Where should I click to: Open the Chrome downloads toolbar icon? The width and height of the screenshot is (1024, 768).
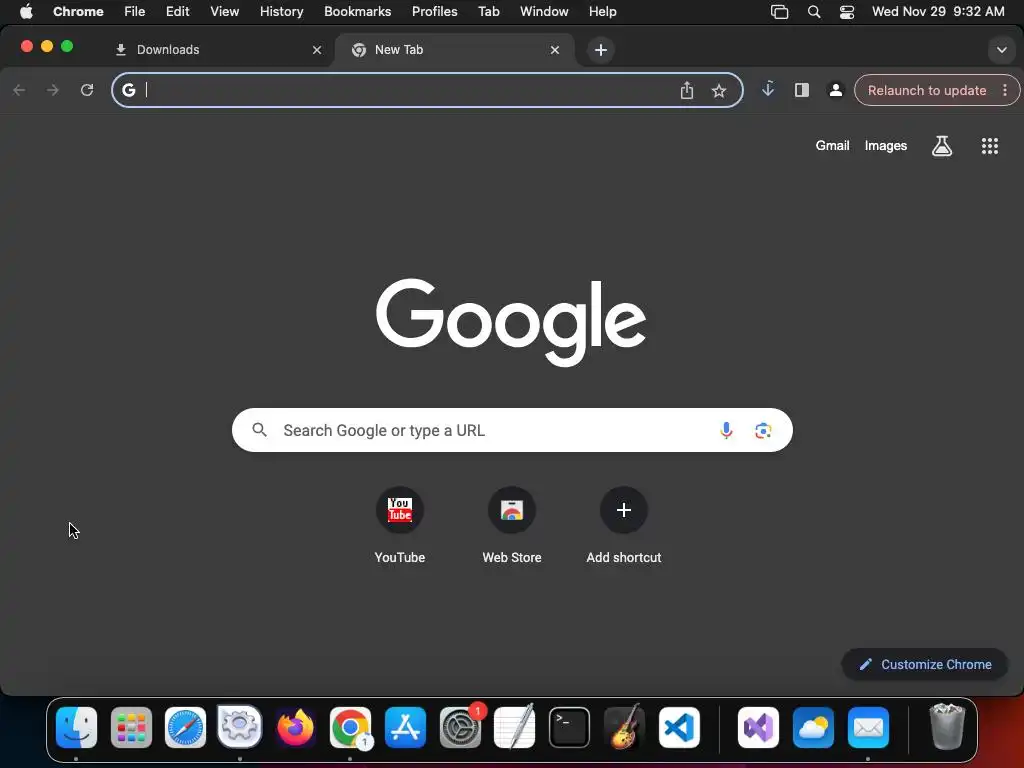768,89
